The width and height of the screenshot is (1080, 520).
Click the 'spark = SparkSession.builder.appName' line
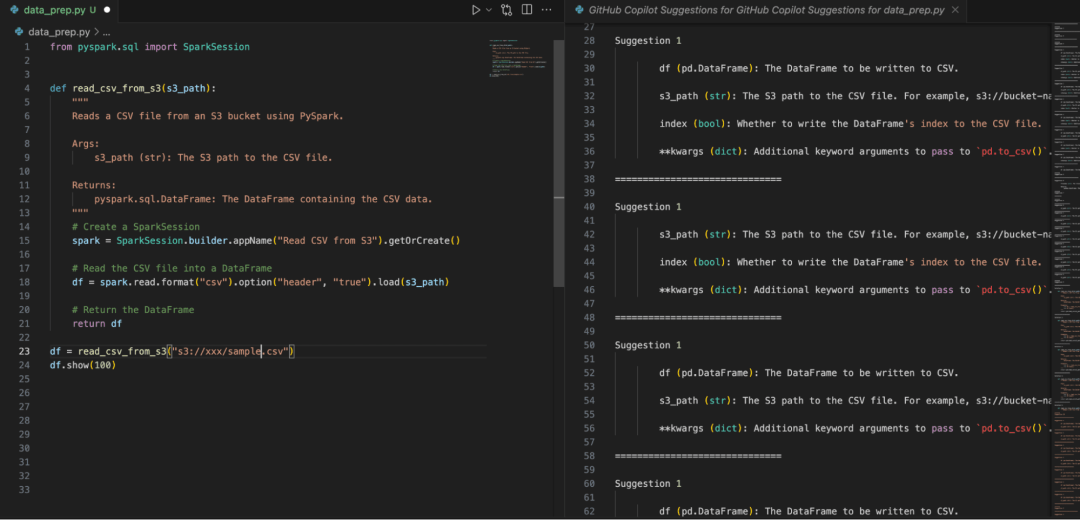(x=266, y=240)
